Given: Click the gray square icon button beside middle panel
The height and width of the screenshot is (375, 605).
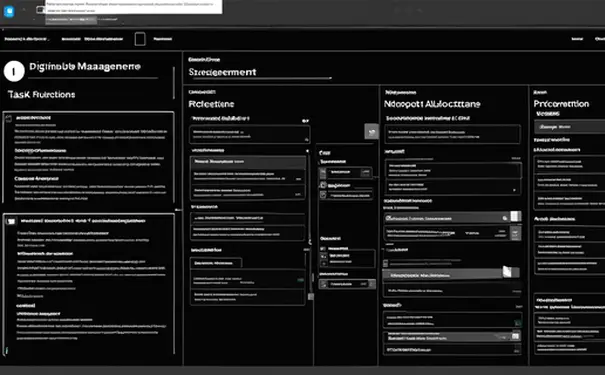Looking at the screenshot, I should click(371, 132).
